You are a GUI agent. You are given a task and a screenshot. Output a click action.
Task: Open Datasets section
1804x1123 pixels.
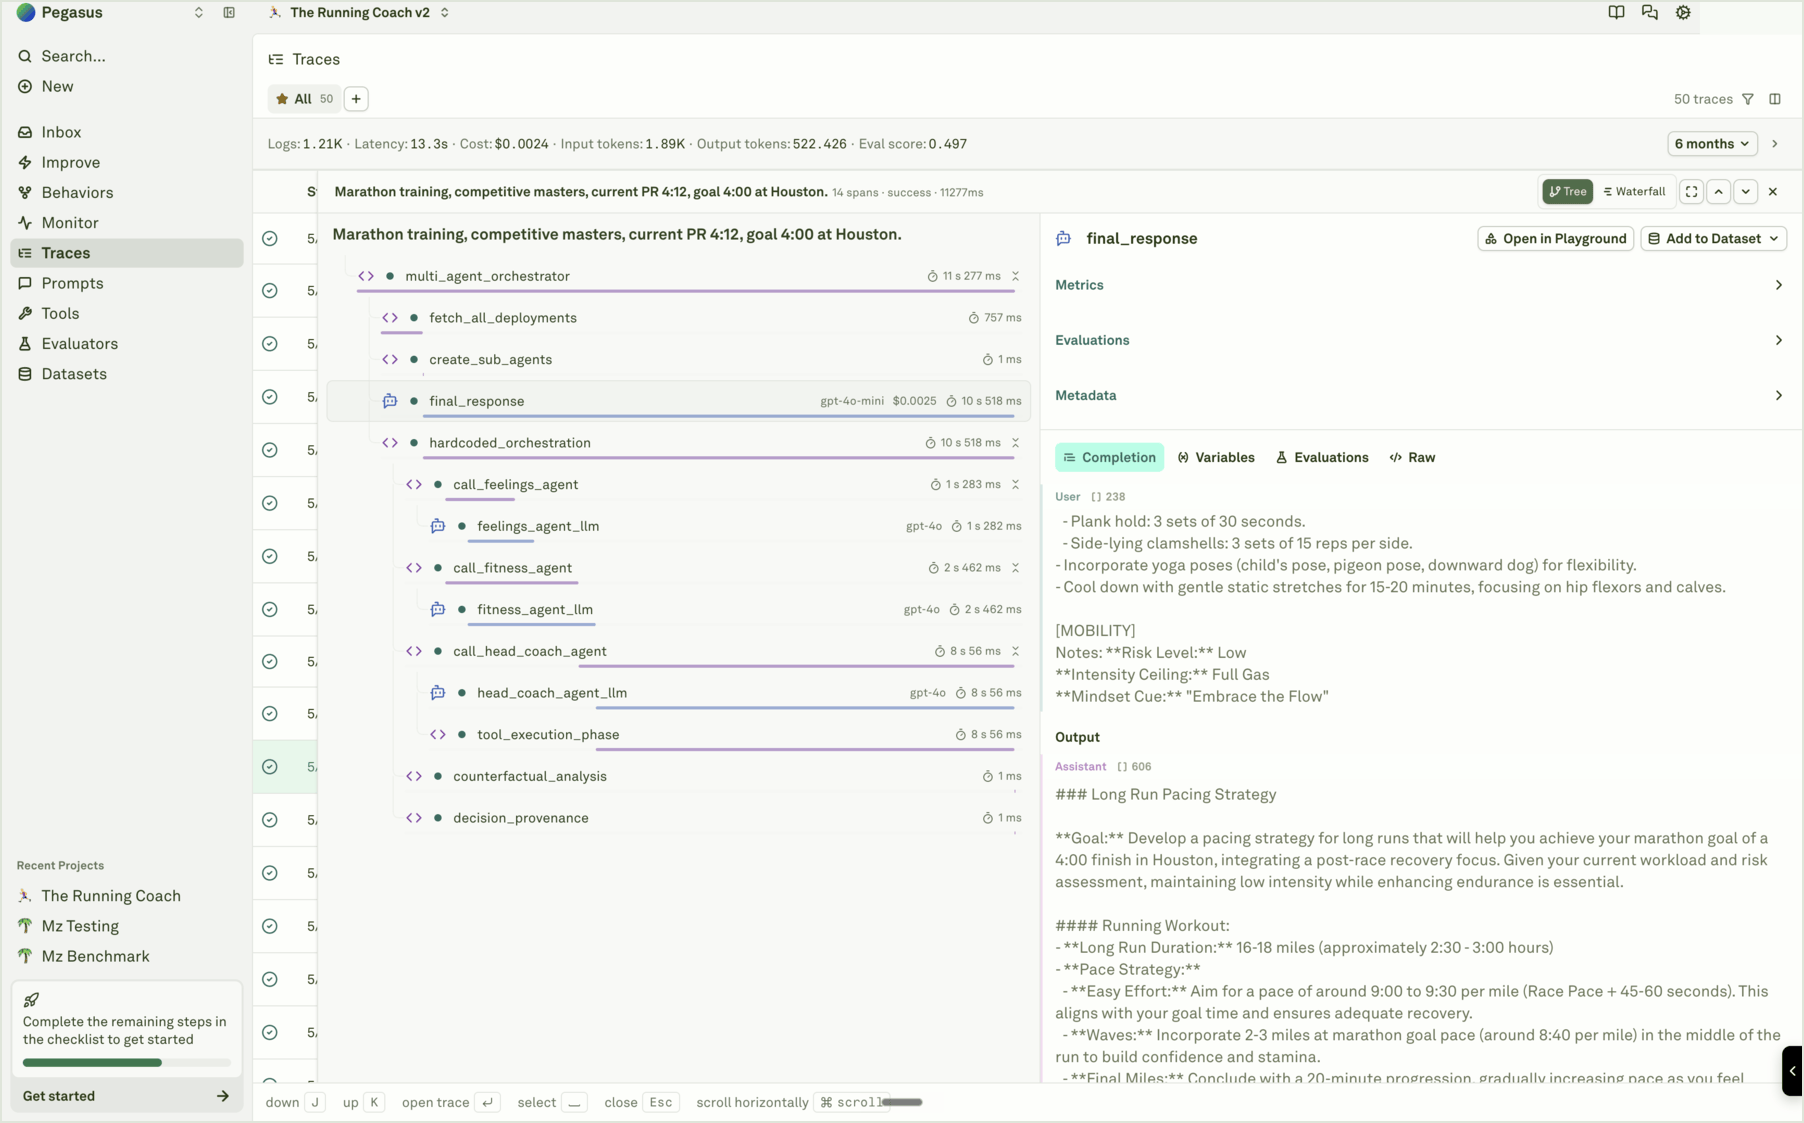tap(127, 373)
